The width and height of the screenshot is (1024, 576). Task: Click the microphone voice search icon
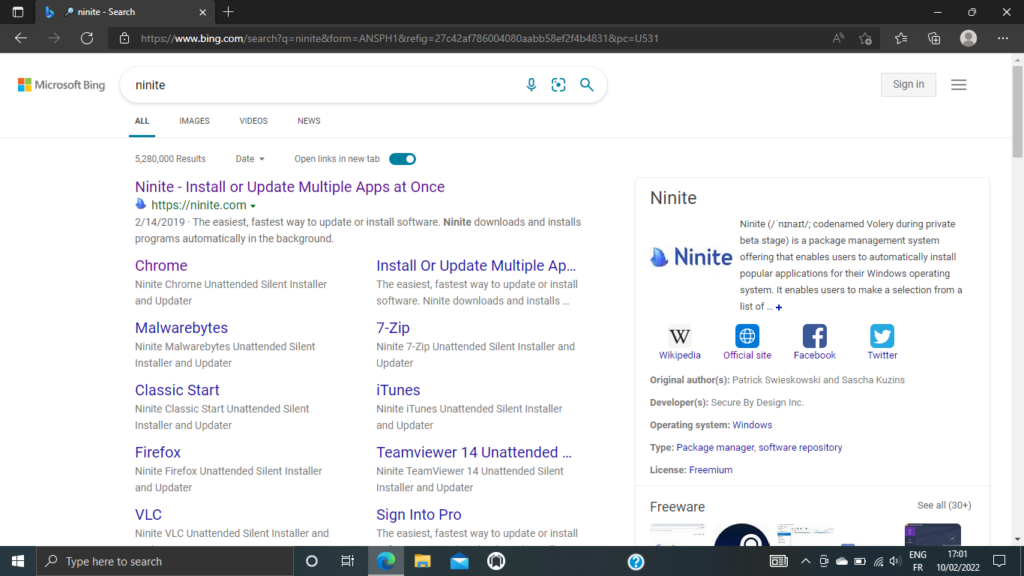click(531, 85)
